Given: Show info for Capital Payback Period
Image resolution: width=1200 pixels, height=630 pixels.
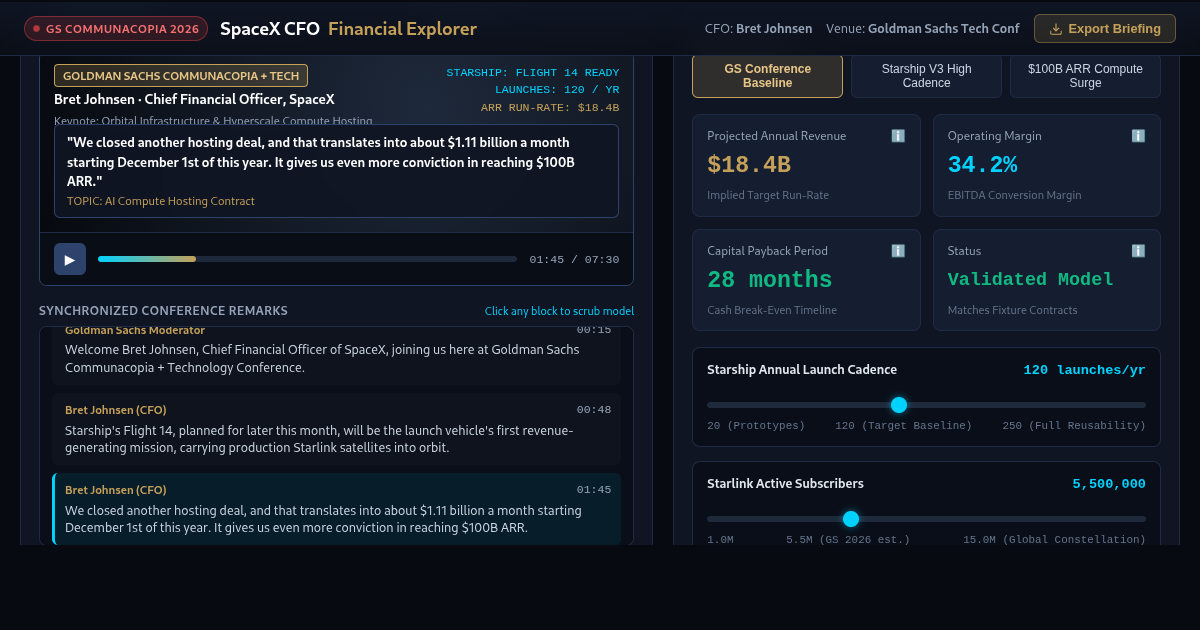Looking at the screenshot, I should 898,251.
